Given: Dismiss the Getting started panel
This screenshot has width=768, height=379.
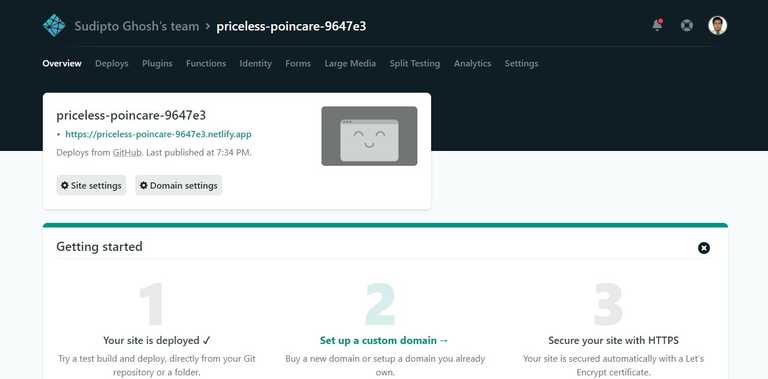Looking at the screenshot, I should 704,248.
